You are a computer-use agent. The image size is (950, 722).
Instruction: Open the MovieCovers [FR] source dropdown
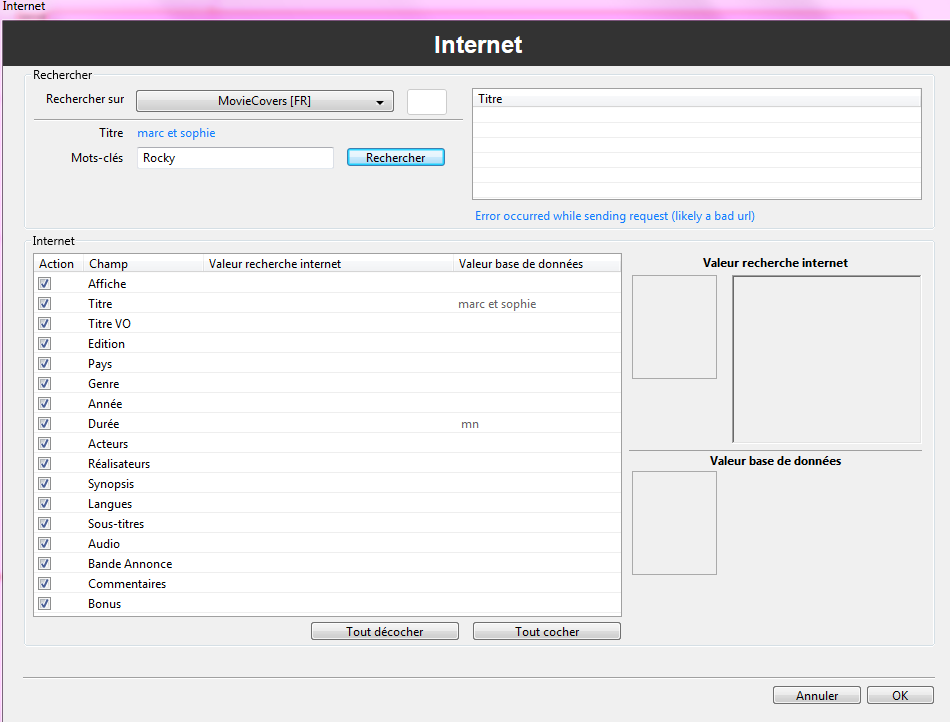point(264,101)
